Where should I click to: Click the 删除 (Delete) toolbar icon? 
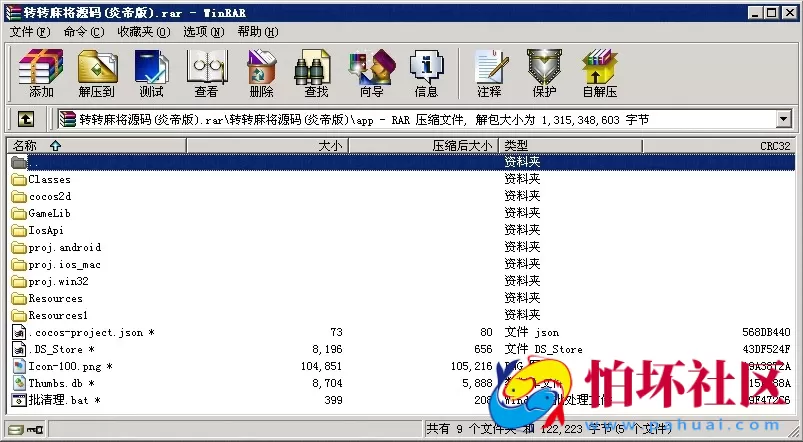coord(261,67)
